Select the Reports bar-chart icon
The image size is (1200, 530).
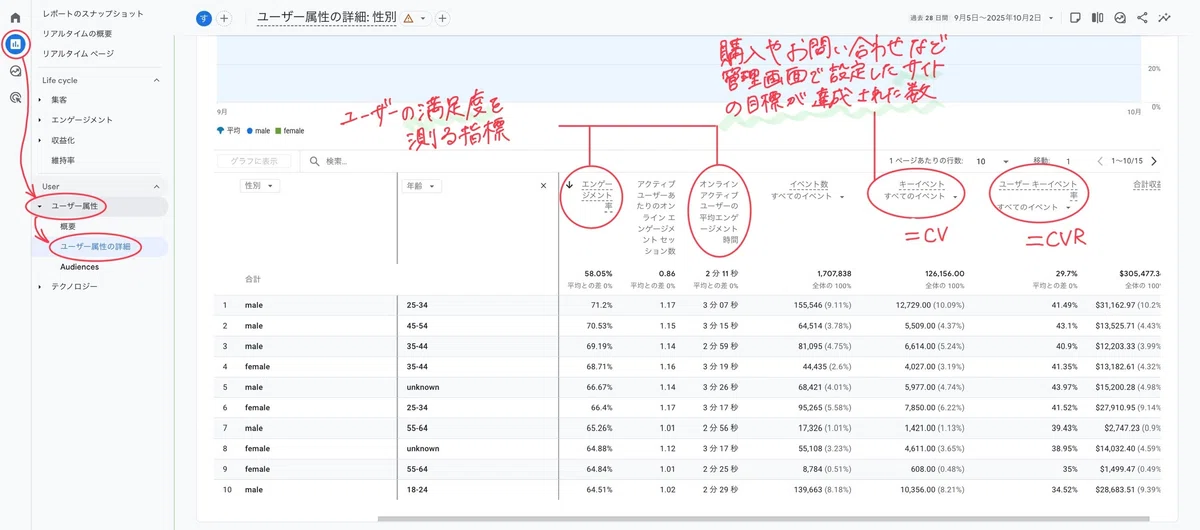pos(15,44)
